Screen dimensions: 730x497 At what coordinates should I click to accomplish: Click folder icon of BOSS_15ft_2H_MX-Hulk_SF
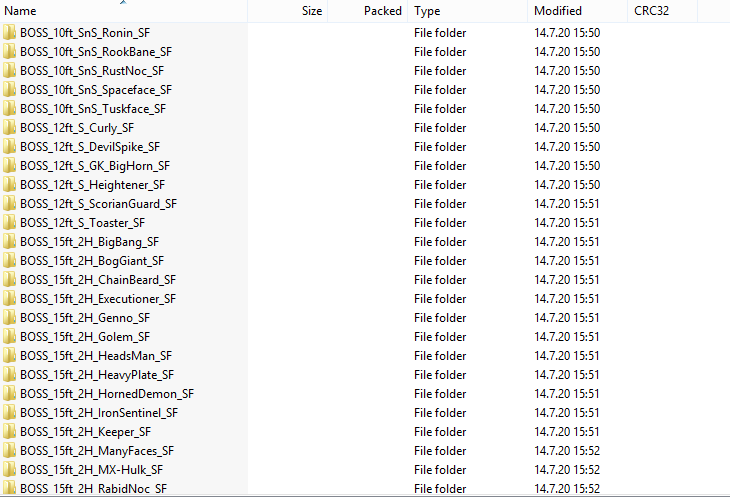[9, 470]
